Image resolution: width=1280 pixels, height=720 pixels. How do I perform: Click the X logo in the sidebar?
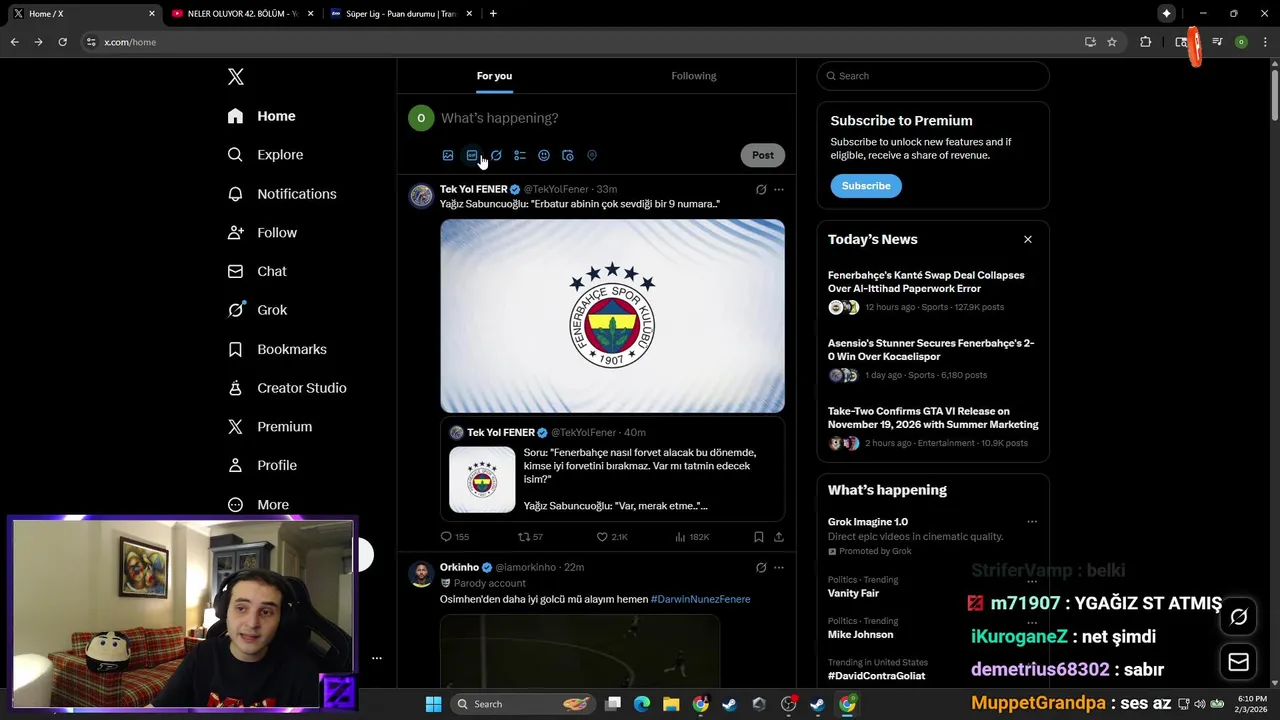(x=236, y=77)
